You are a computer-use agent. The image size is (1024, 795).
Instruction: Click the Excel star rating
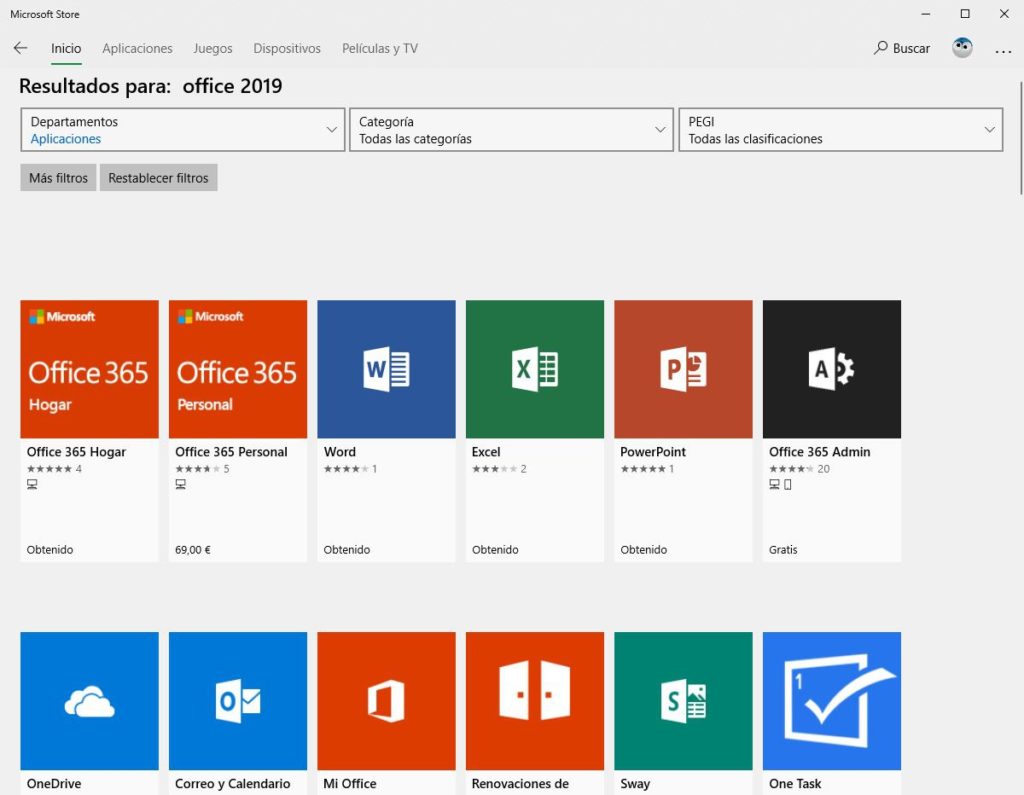(494, 468)
